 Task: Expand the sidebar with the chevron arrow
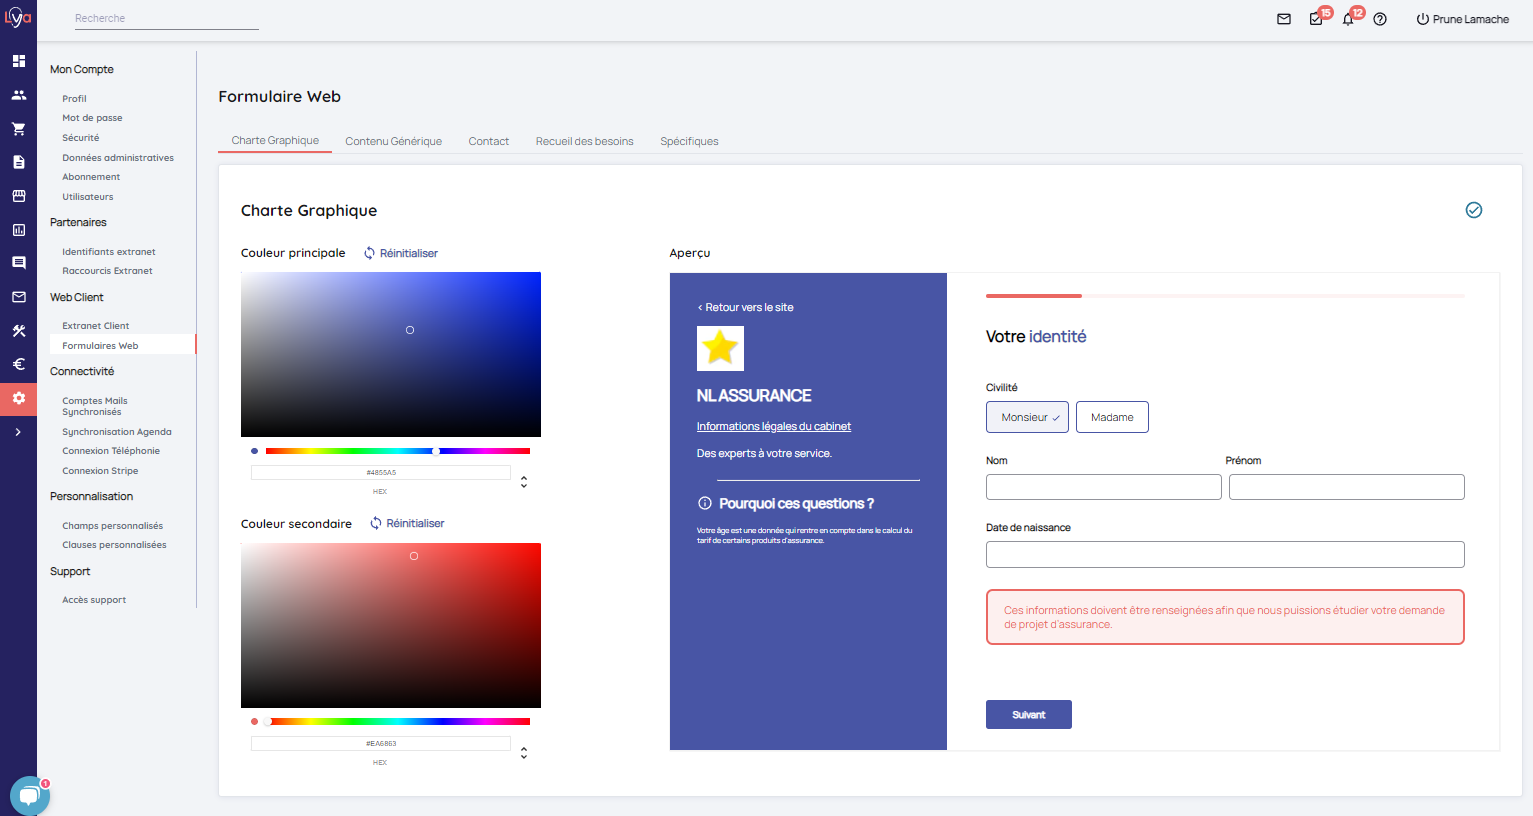[18, 432]
